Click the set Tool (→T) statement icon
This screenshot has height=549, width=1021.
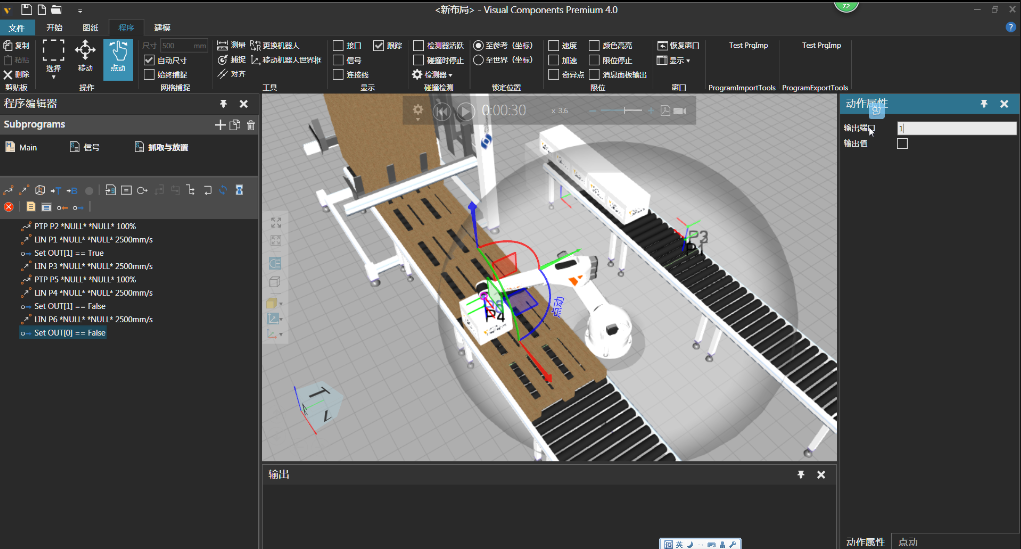56,190
